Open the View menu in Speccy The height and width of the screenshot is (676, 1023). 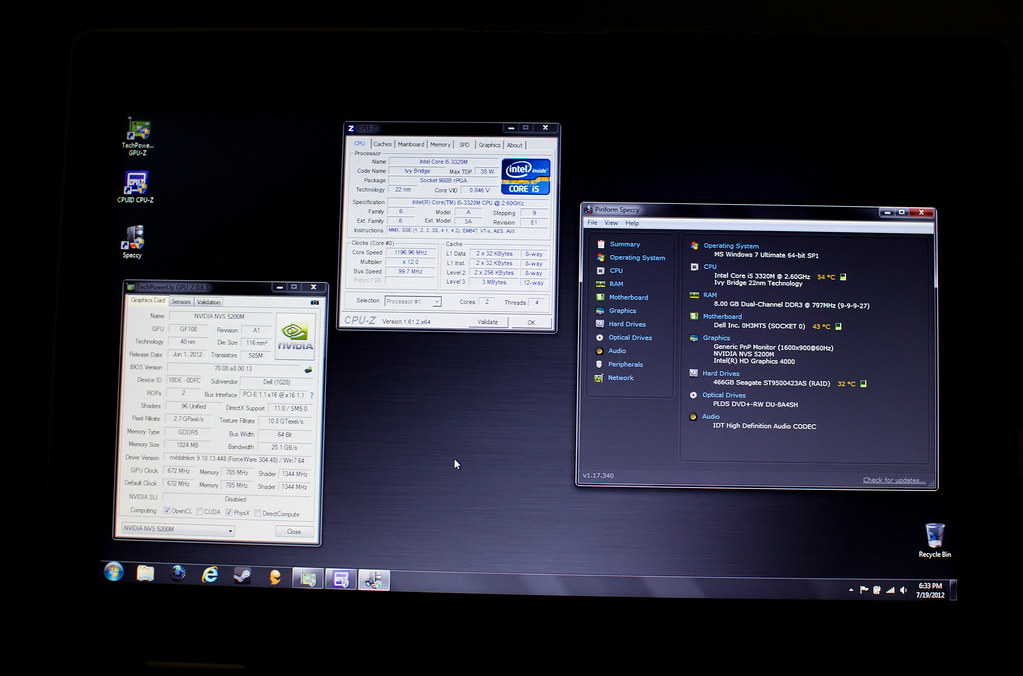pos(611,223)
